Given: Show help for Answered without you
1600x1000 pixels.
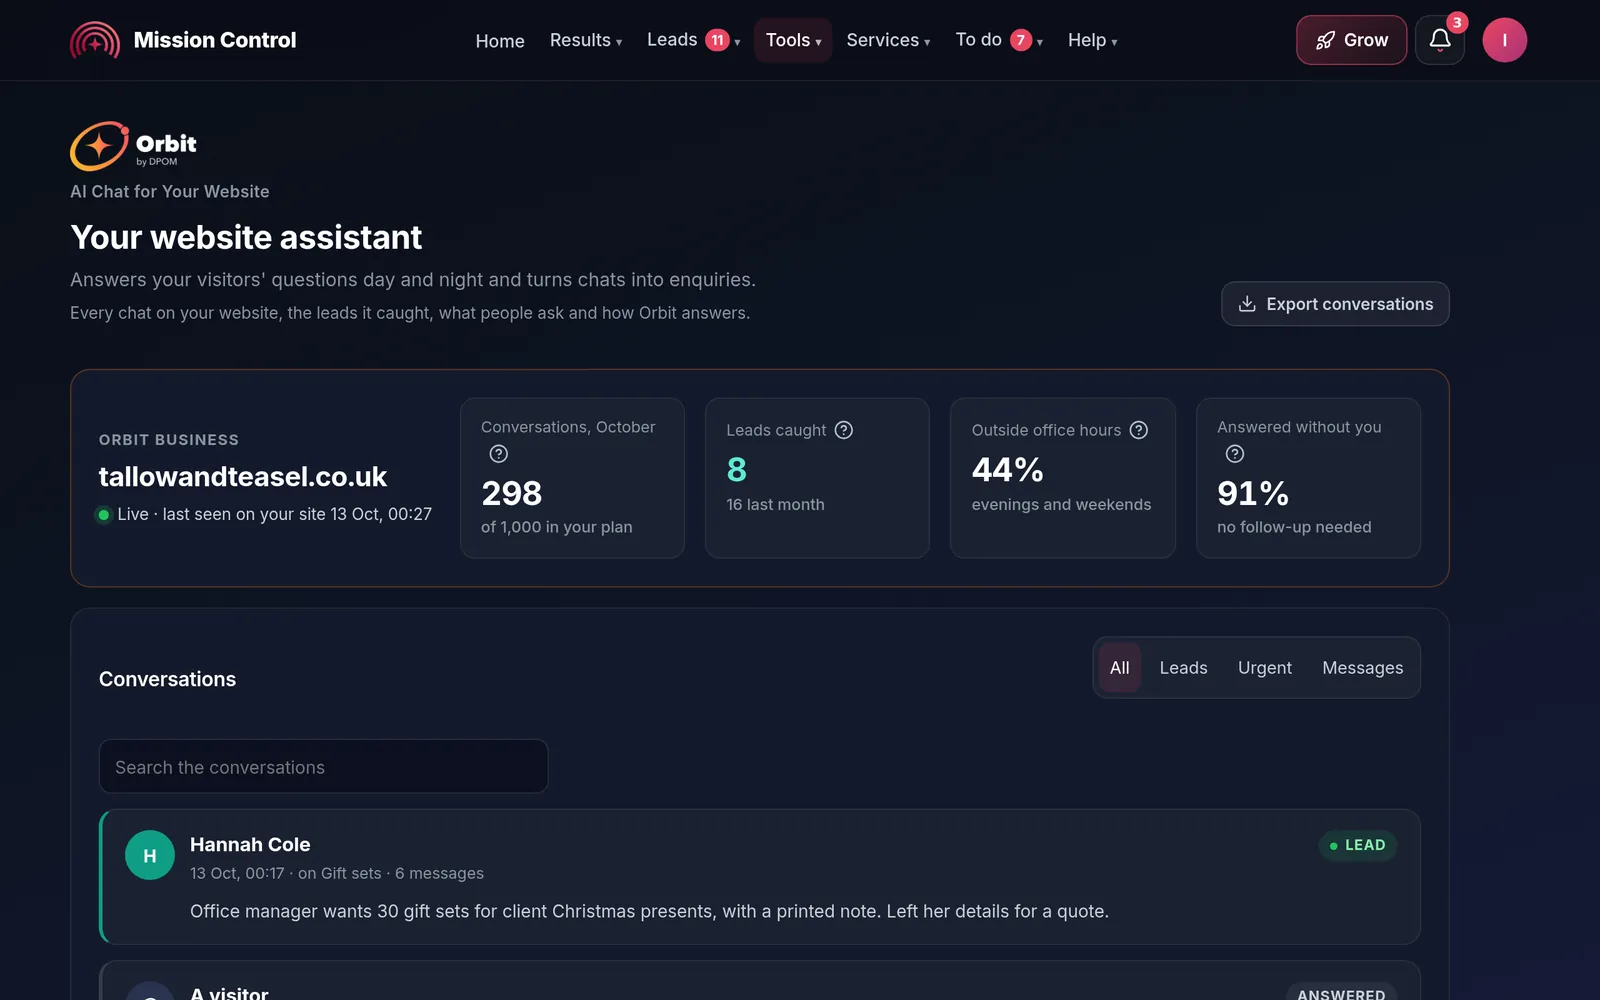Looking at the screenshot, I should [x=1235, y=454].
